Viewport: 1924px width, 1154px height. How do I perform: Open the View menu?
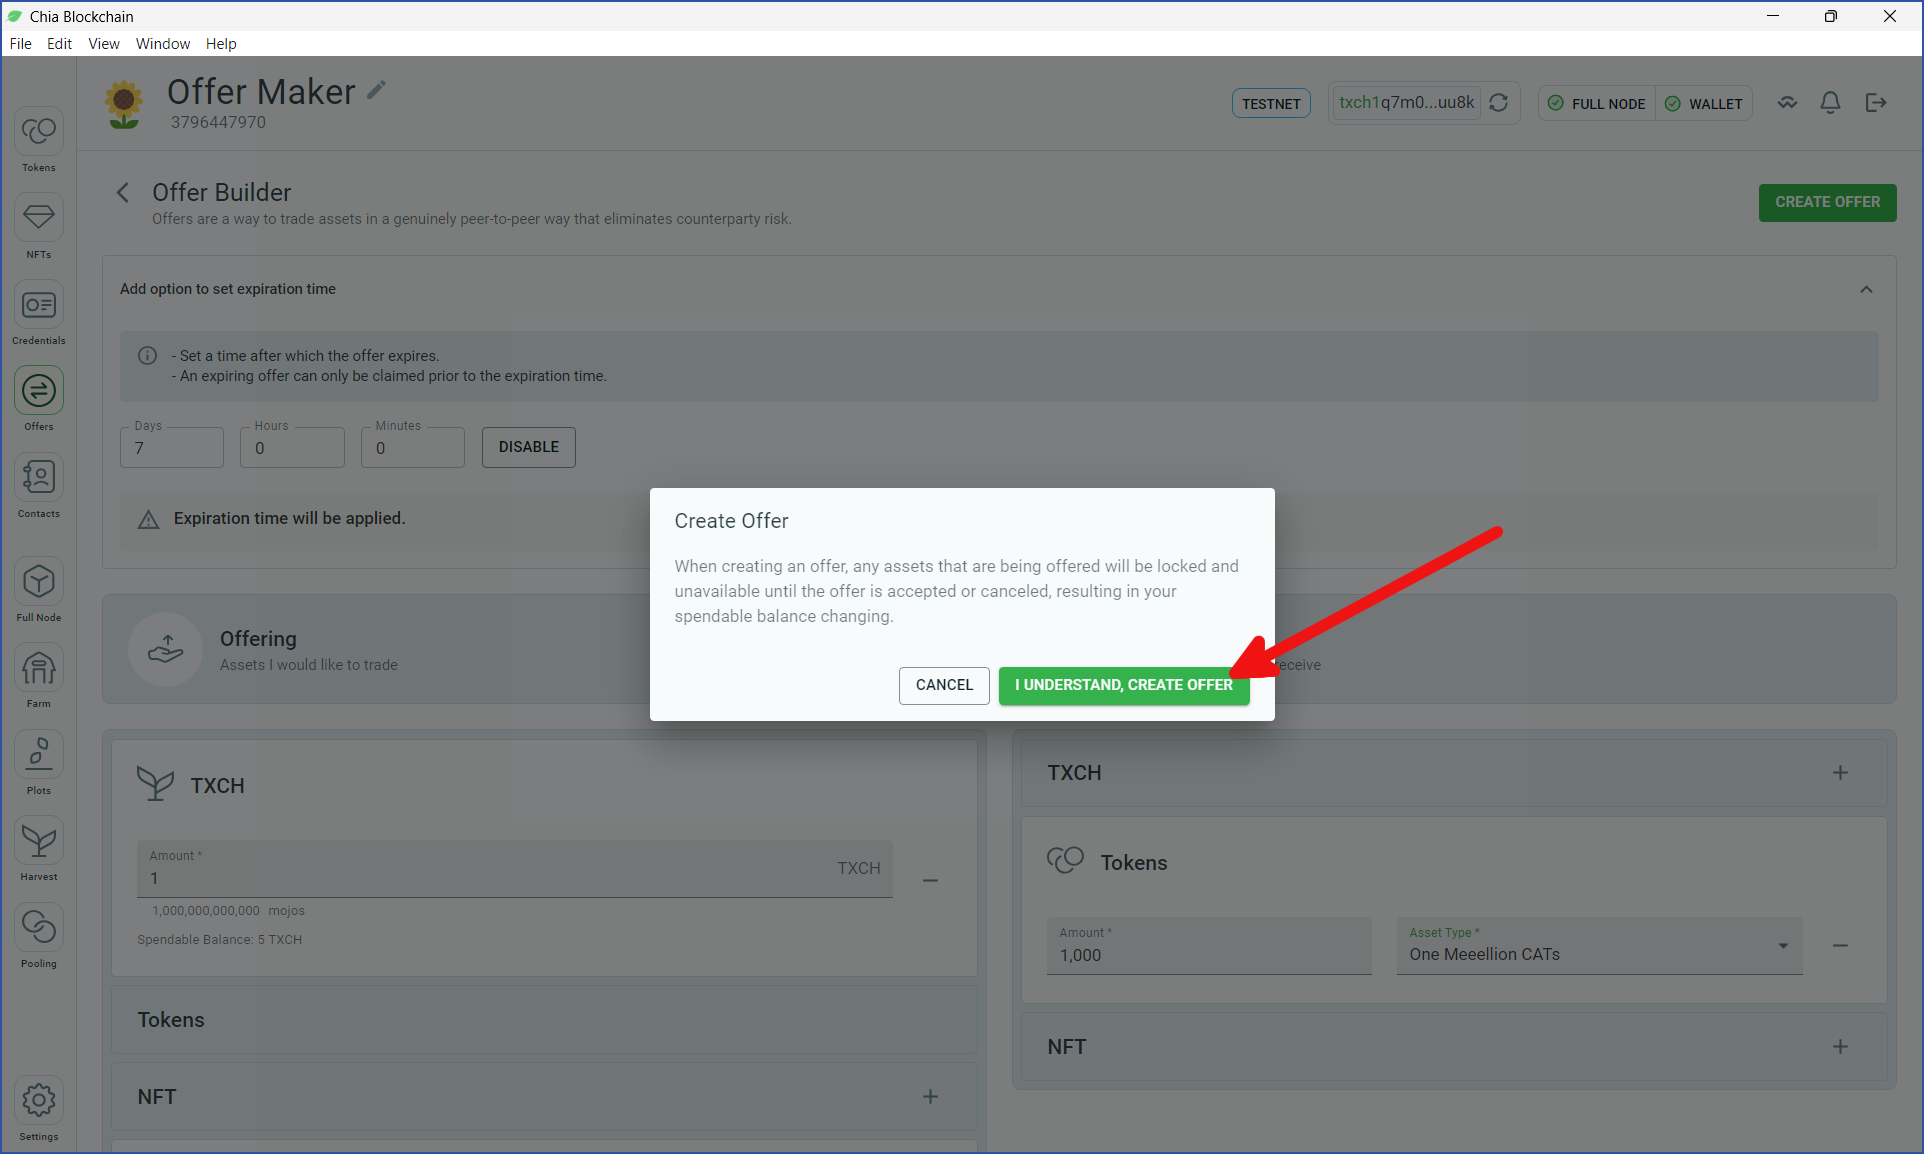[103, 44]
